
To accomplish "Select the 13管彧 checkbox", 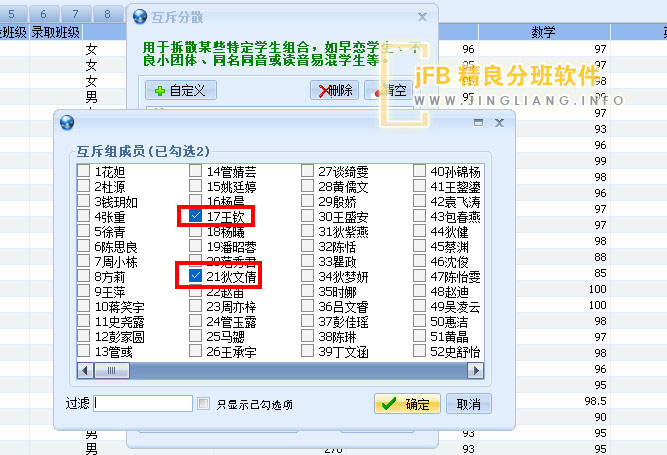I will tap(83, 351).
